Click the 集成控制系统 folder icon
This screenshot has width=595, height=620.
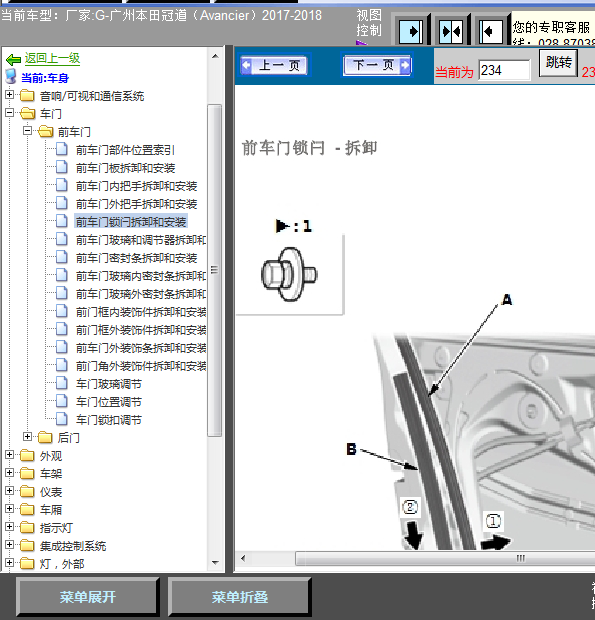click(x=27, y=545)
